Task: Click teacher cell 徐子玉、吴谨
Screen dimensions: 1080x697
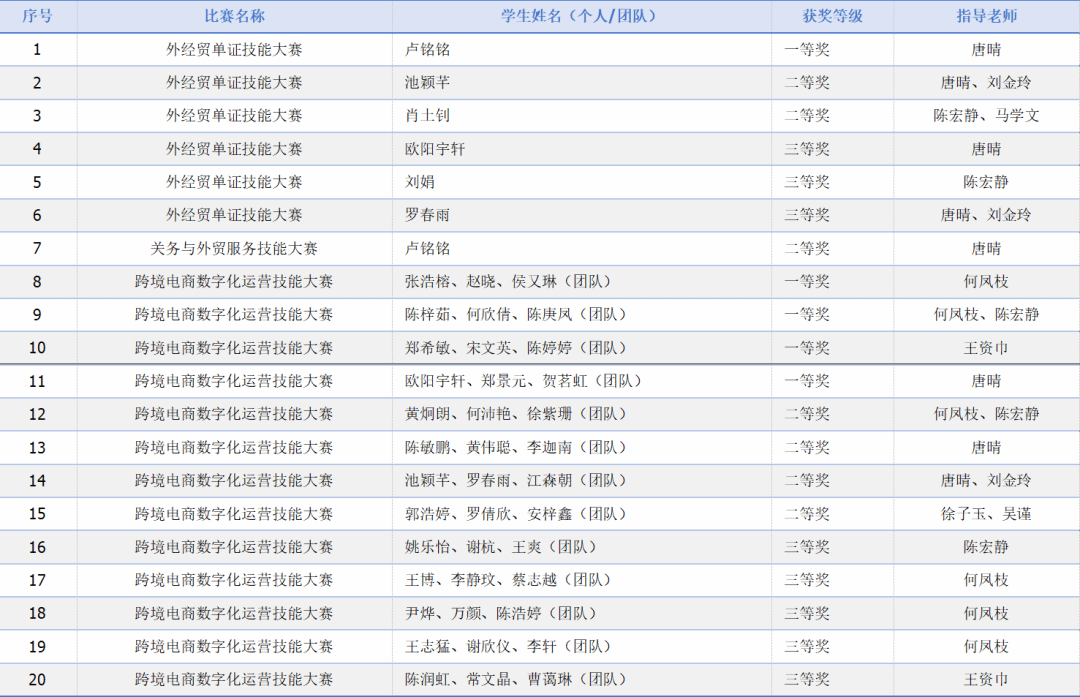Action: click(x=986, y=514)
